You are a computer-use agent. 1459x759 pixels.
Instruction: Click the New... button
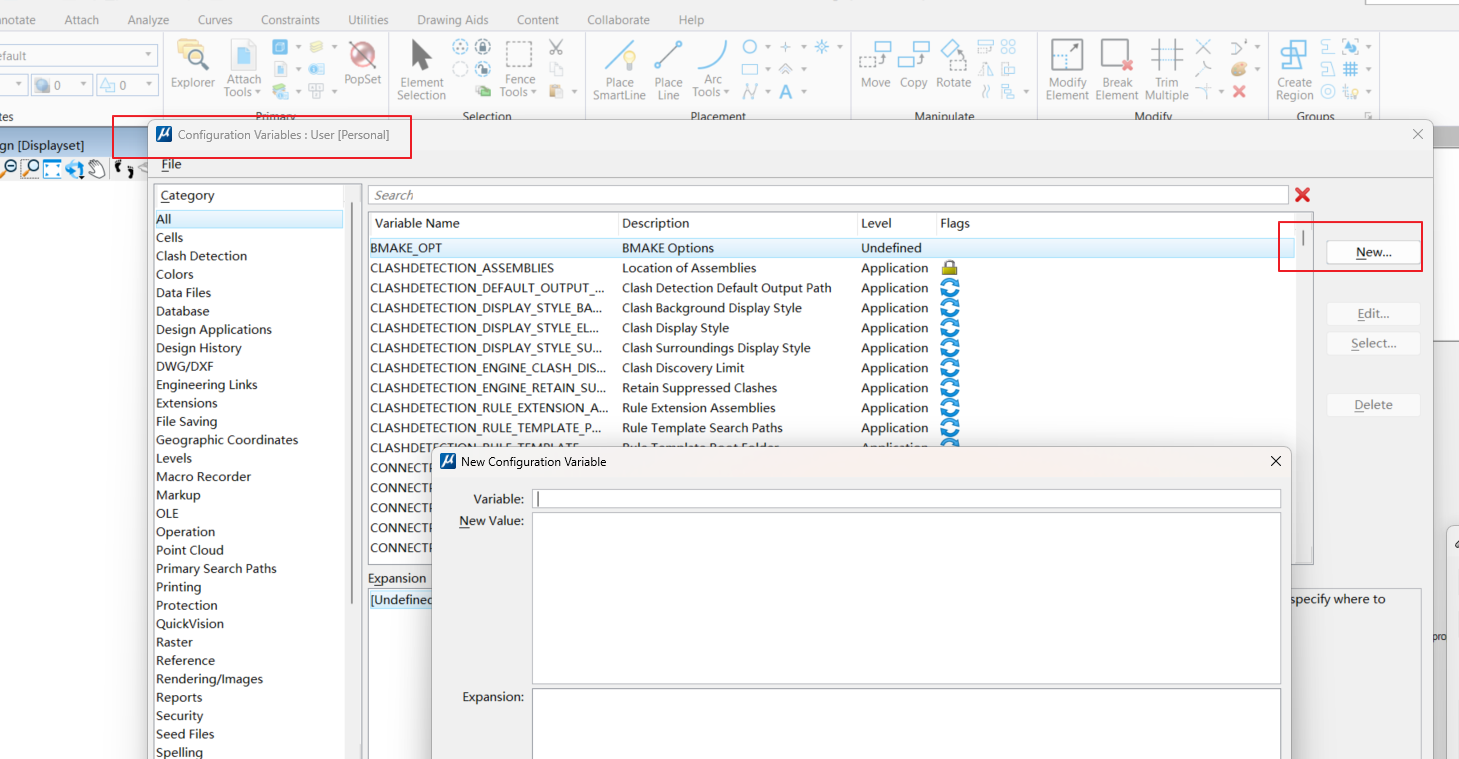click(x=1373, y=253)
